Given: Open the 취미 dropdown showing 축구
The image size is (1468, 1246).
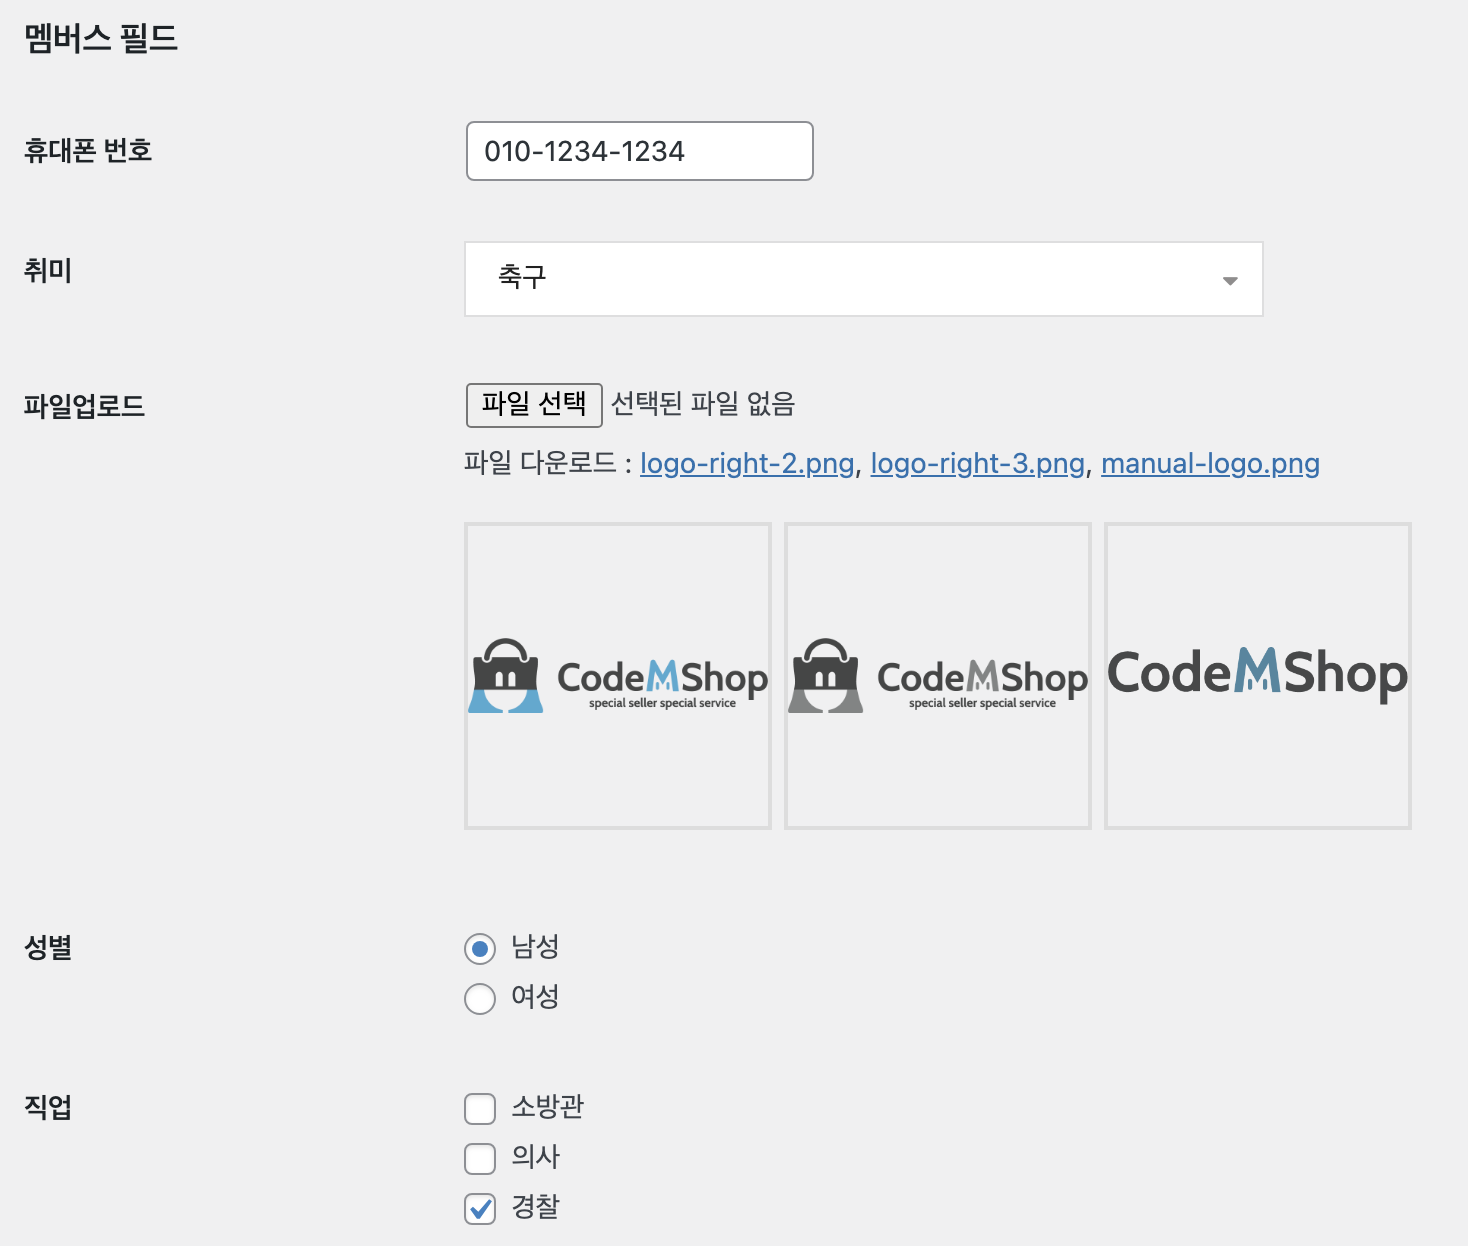Looking at the screenshot, I should point(863,279).
